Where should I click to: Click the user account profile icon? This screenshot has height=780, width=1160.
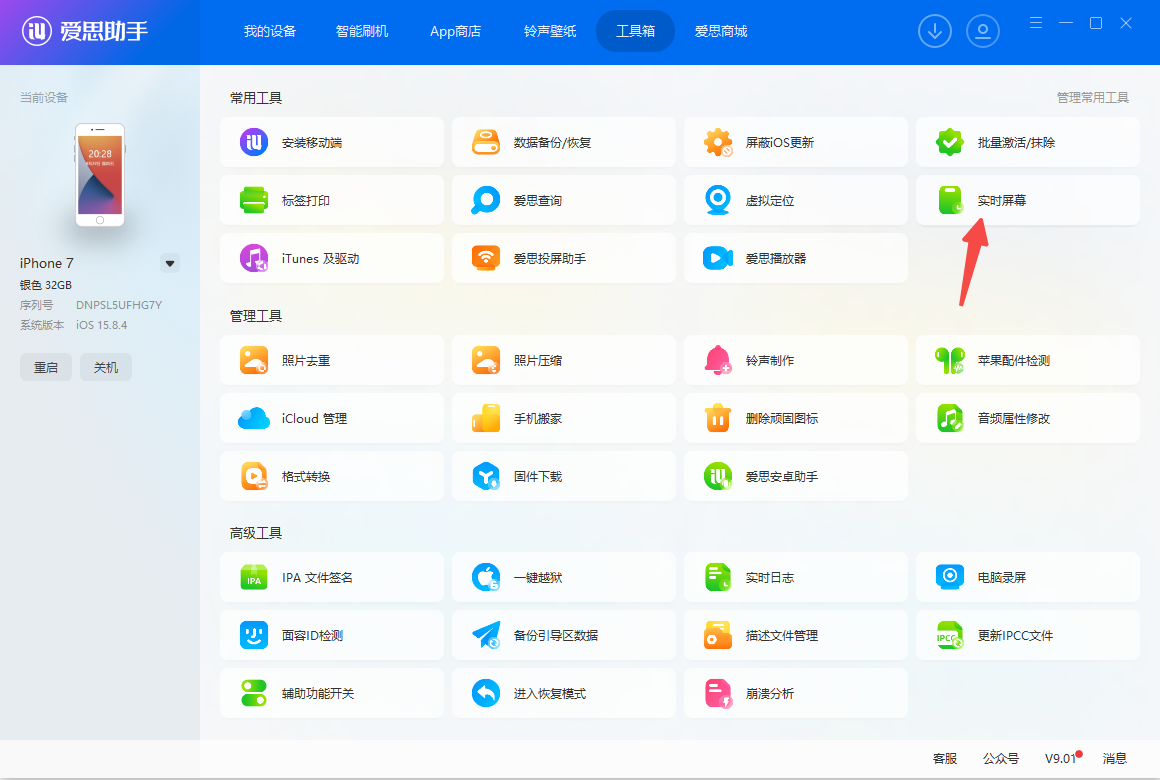tap(983, 32)
